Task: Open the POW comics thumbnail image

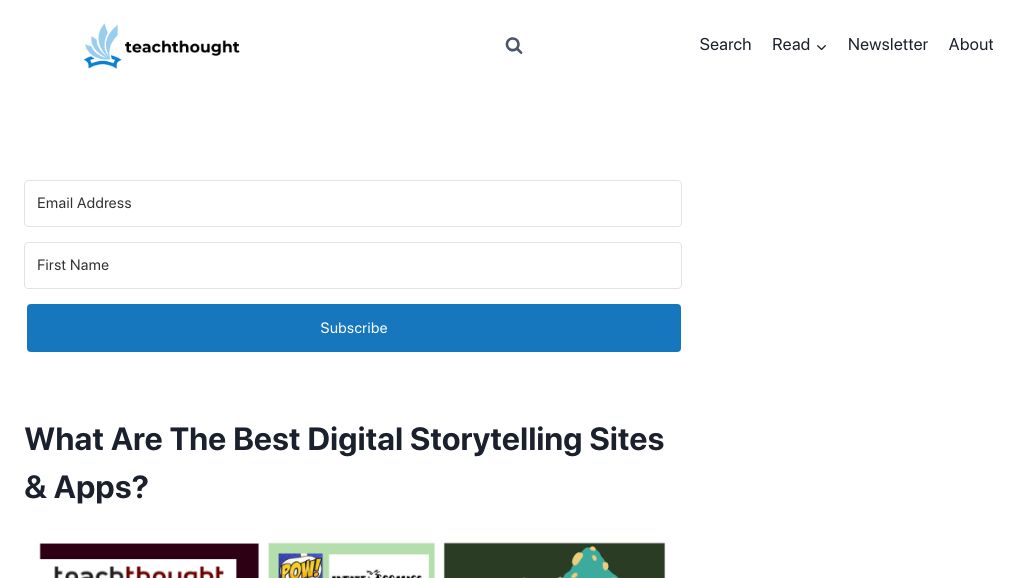Action: [351, 560]
